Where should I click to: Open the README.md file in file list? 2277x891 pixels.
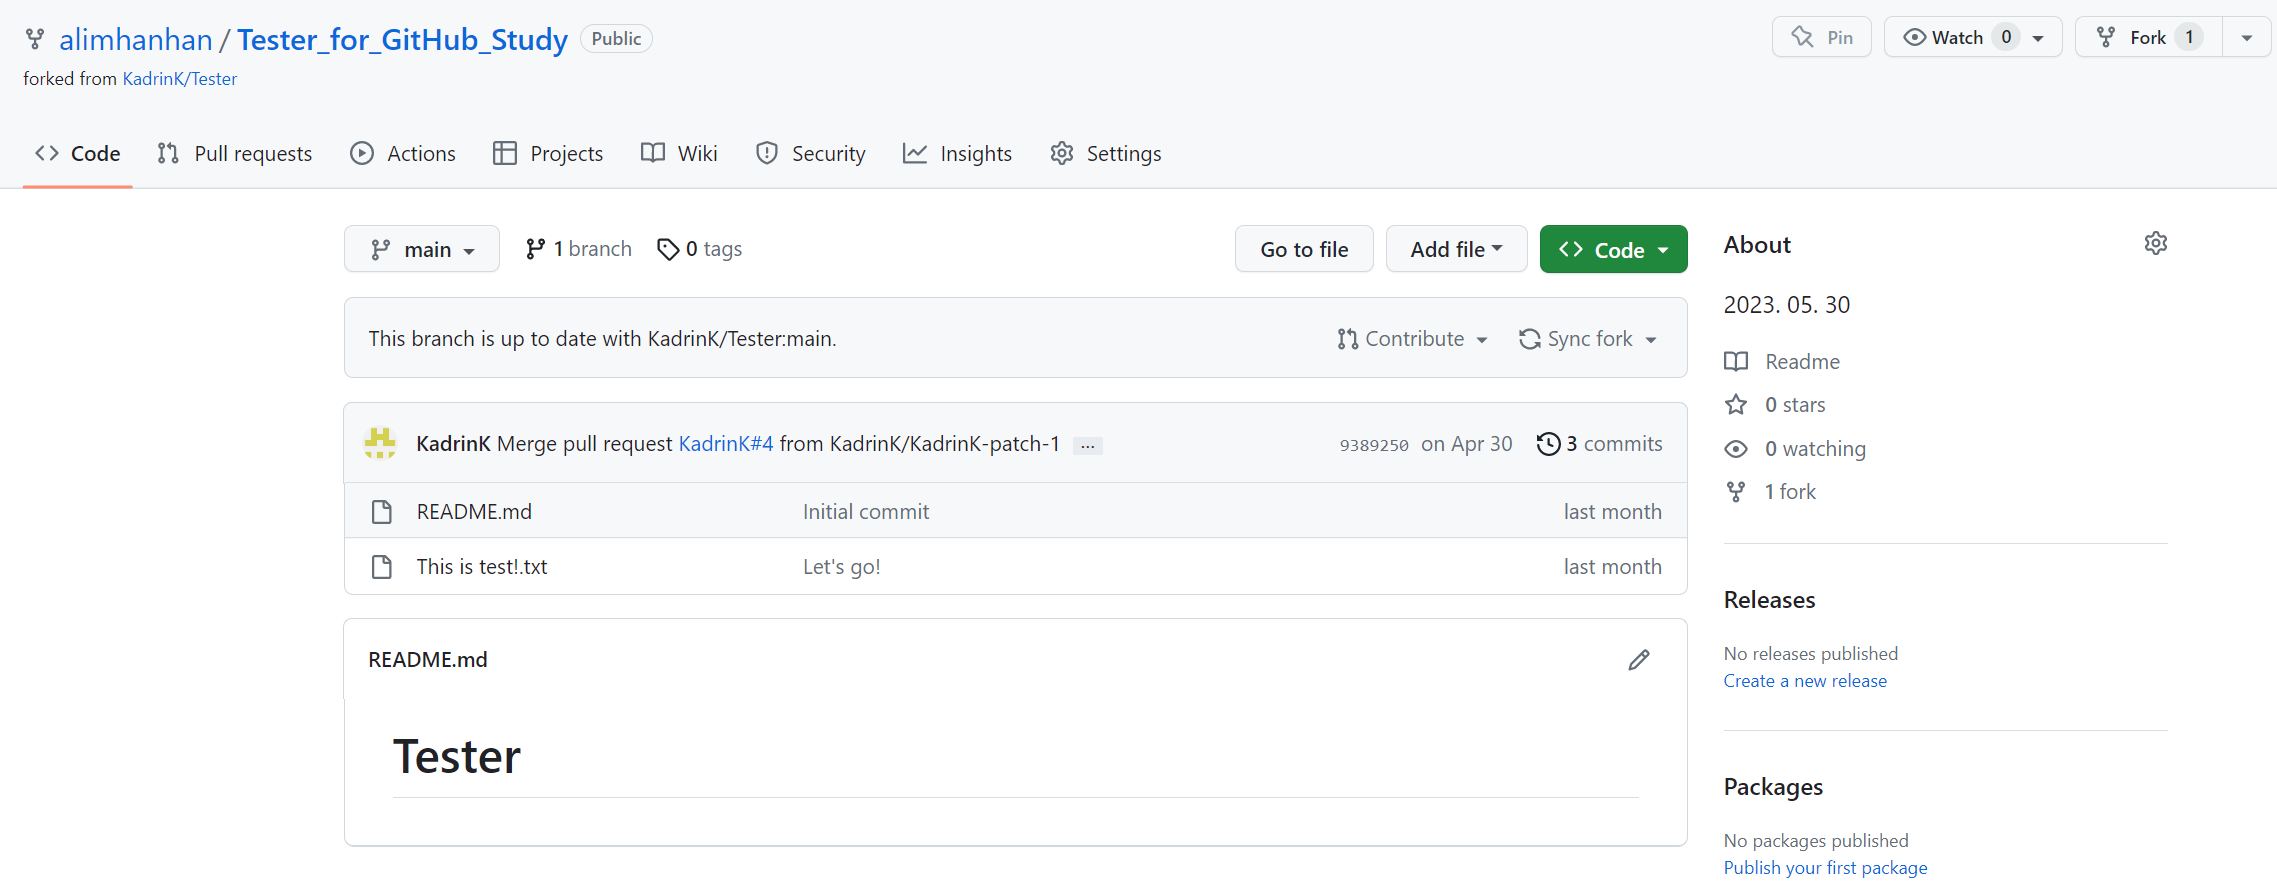click(474, 512)
